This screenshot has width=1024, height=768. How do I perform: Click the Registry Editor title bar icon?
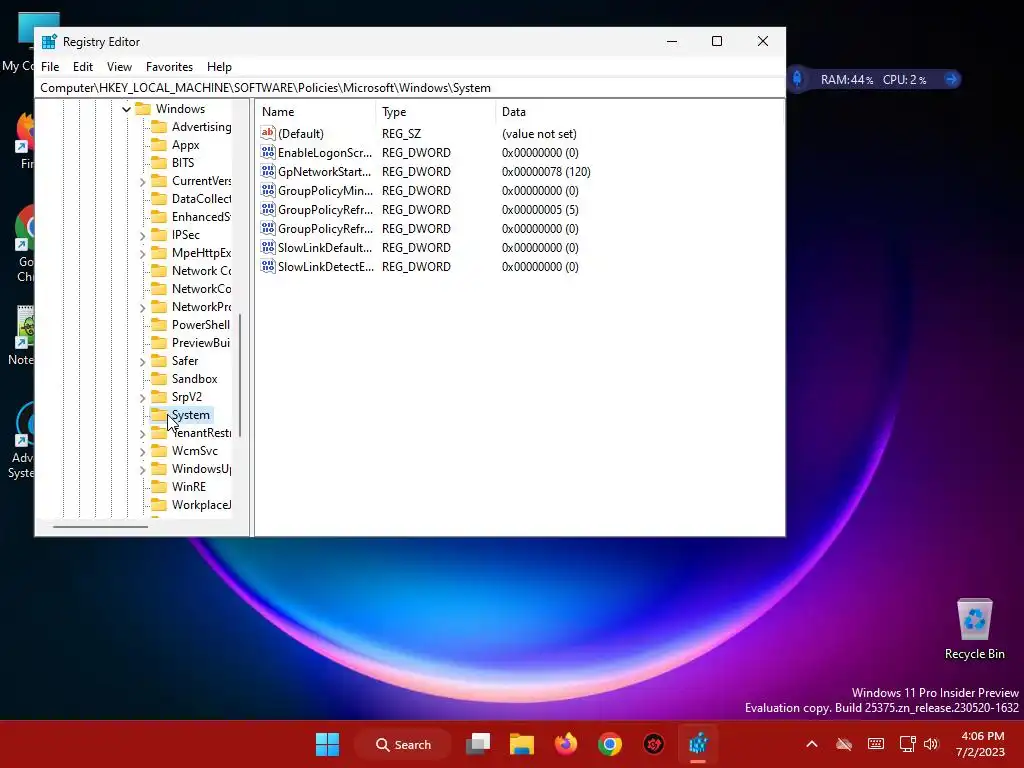(49, 42)
